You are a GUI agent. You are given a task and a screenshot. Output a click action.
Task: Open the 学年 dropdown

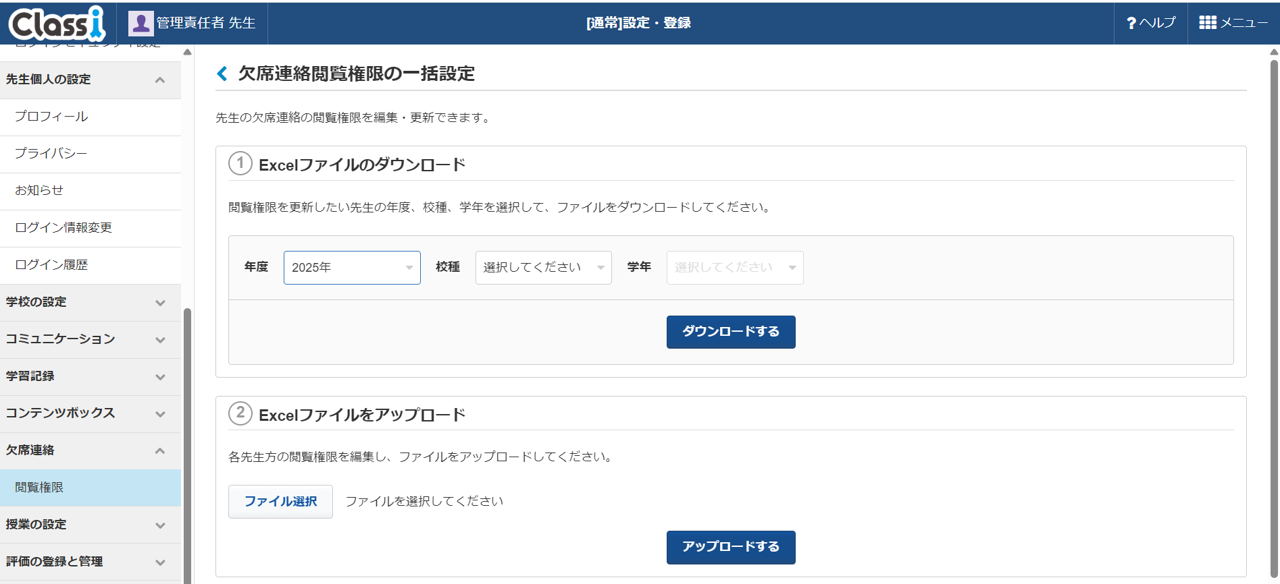pos(735,267)
